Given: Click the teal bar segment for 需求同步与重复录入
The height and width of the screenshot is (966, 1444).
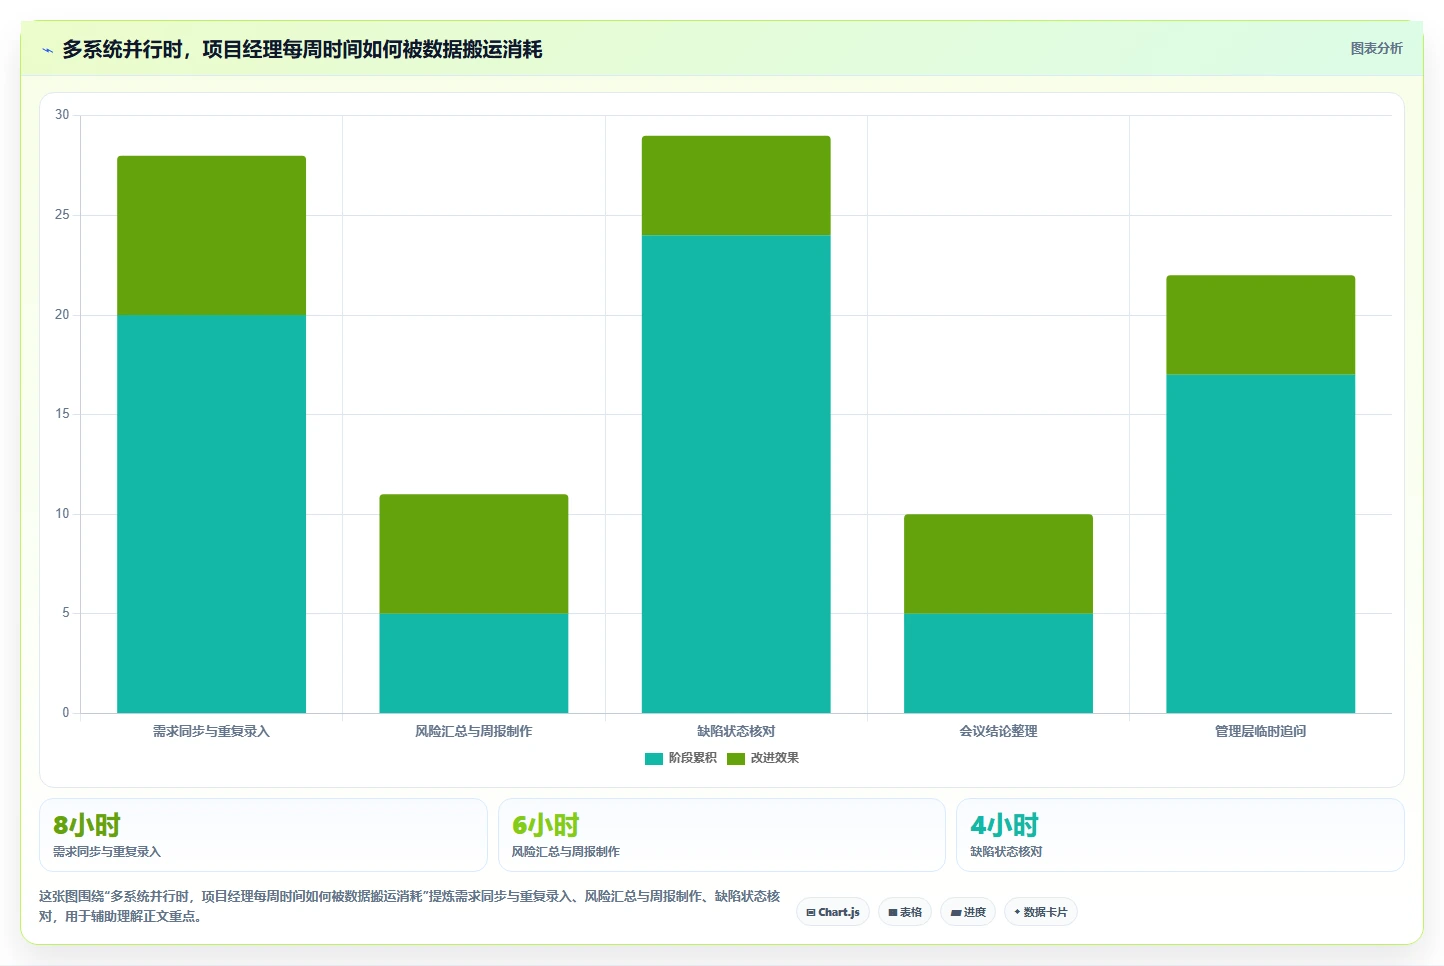Looking at the screenshot, I should [211, 514].
